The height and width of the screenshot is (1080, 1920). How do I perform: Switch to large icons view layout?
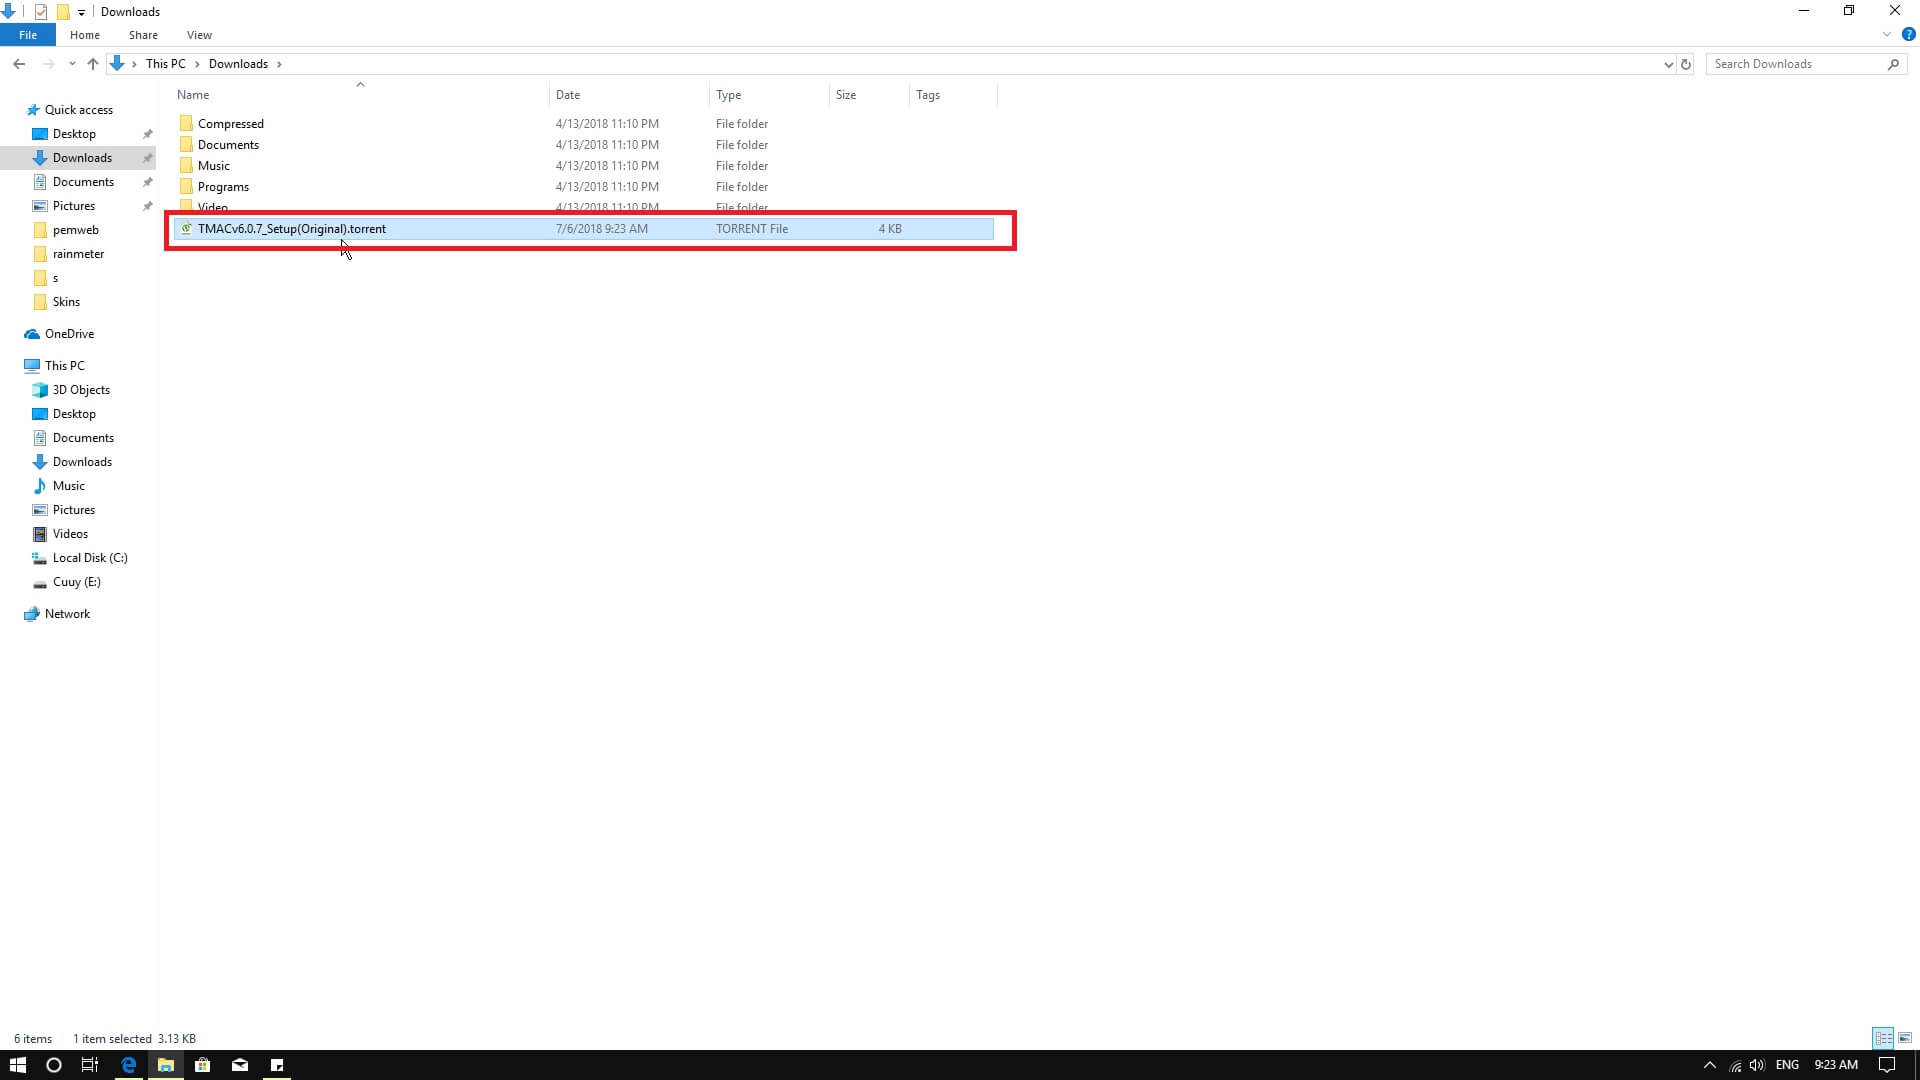(1905, 1038)
